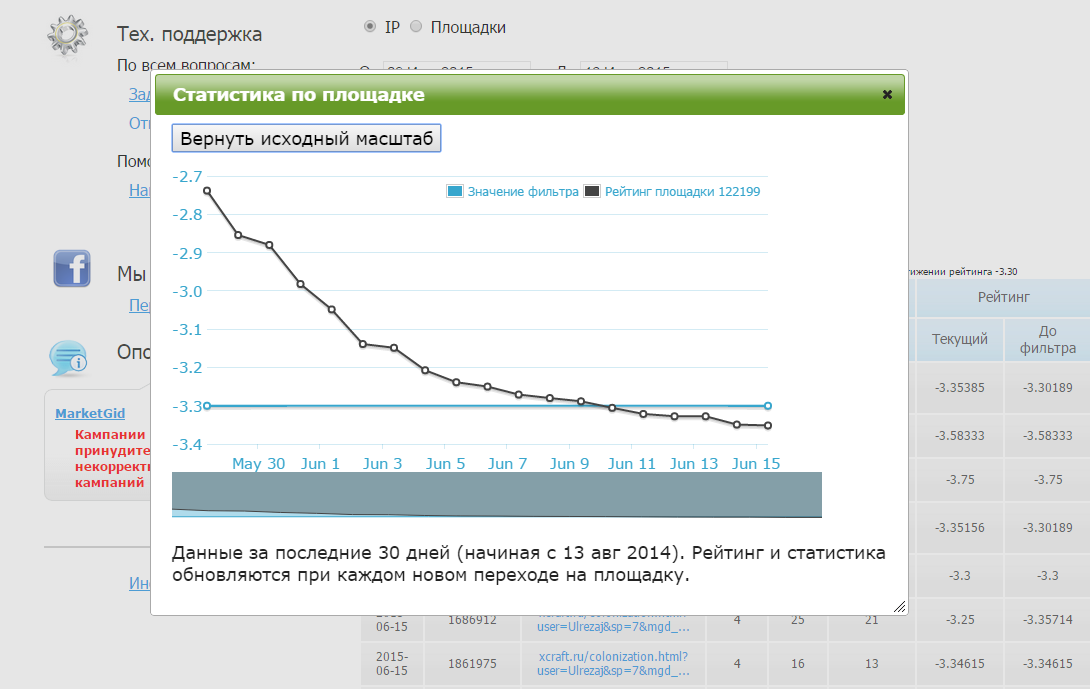1090x689 pixels.
Task: Click Вернуть исходный масштаб button
Action: (307, 138)
